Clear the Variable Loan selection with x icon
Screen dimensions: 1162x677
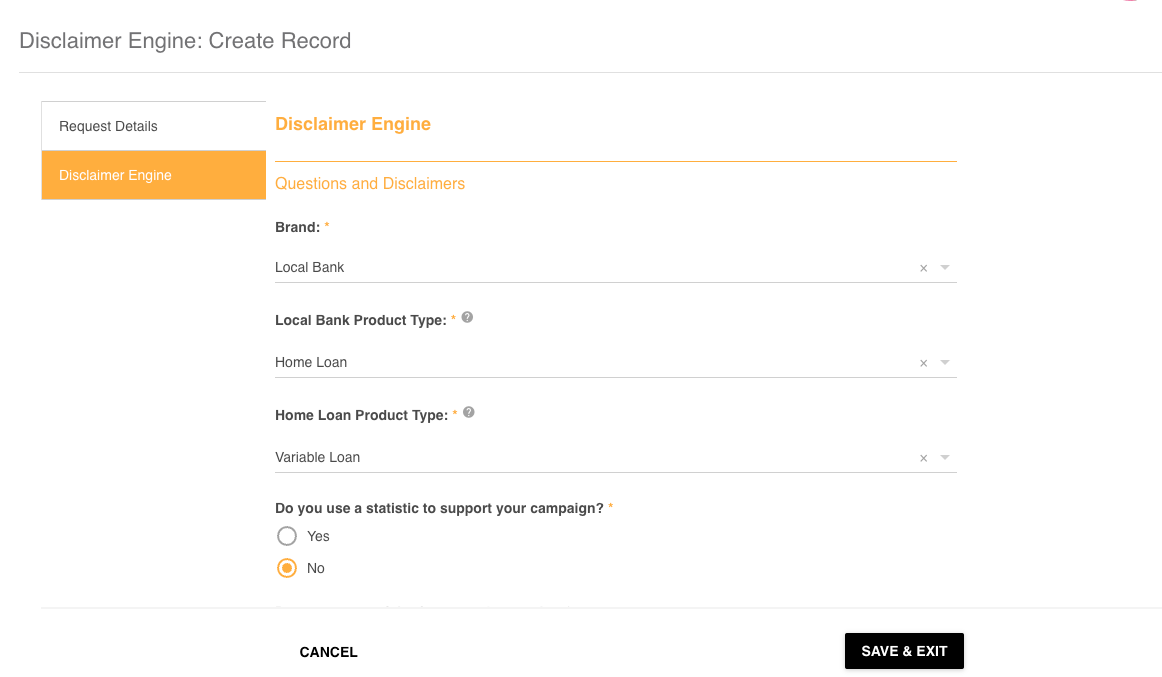(x=923, y=458)
